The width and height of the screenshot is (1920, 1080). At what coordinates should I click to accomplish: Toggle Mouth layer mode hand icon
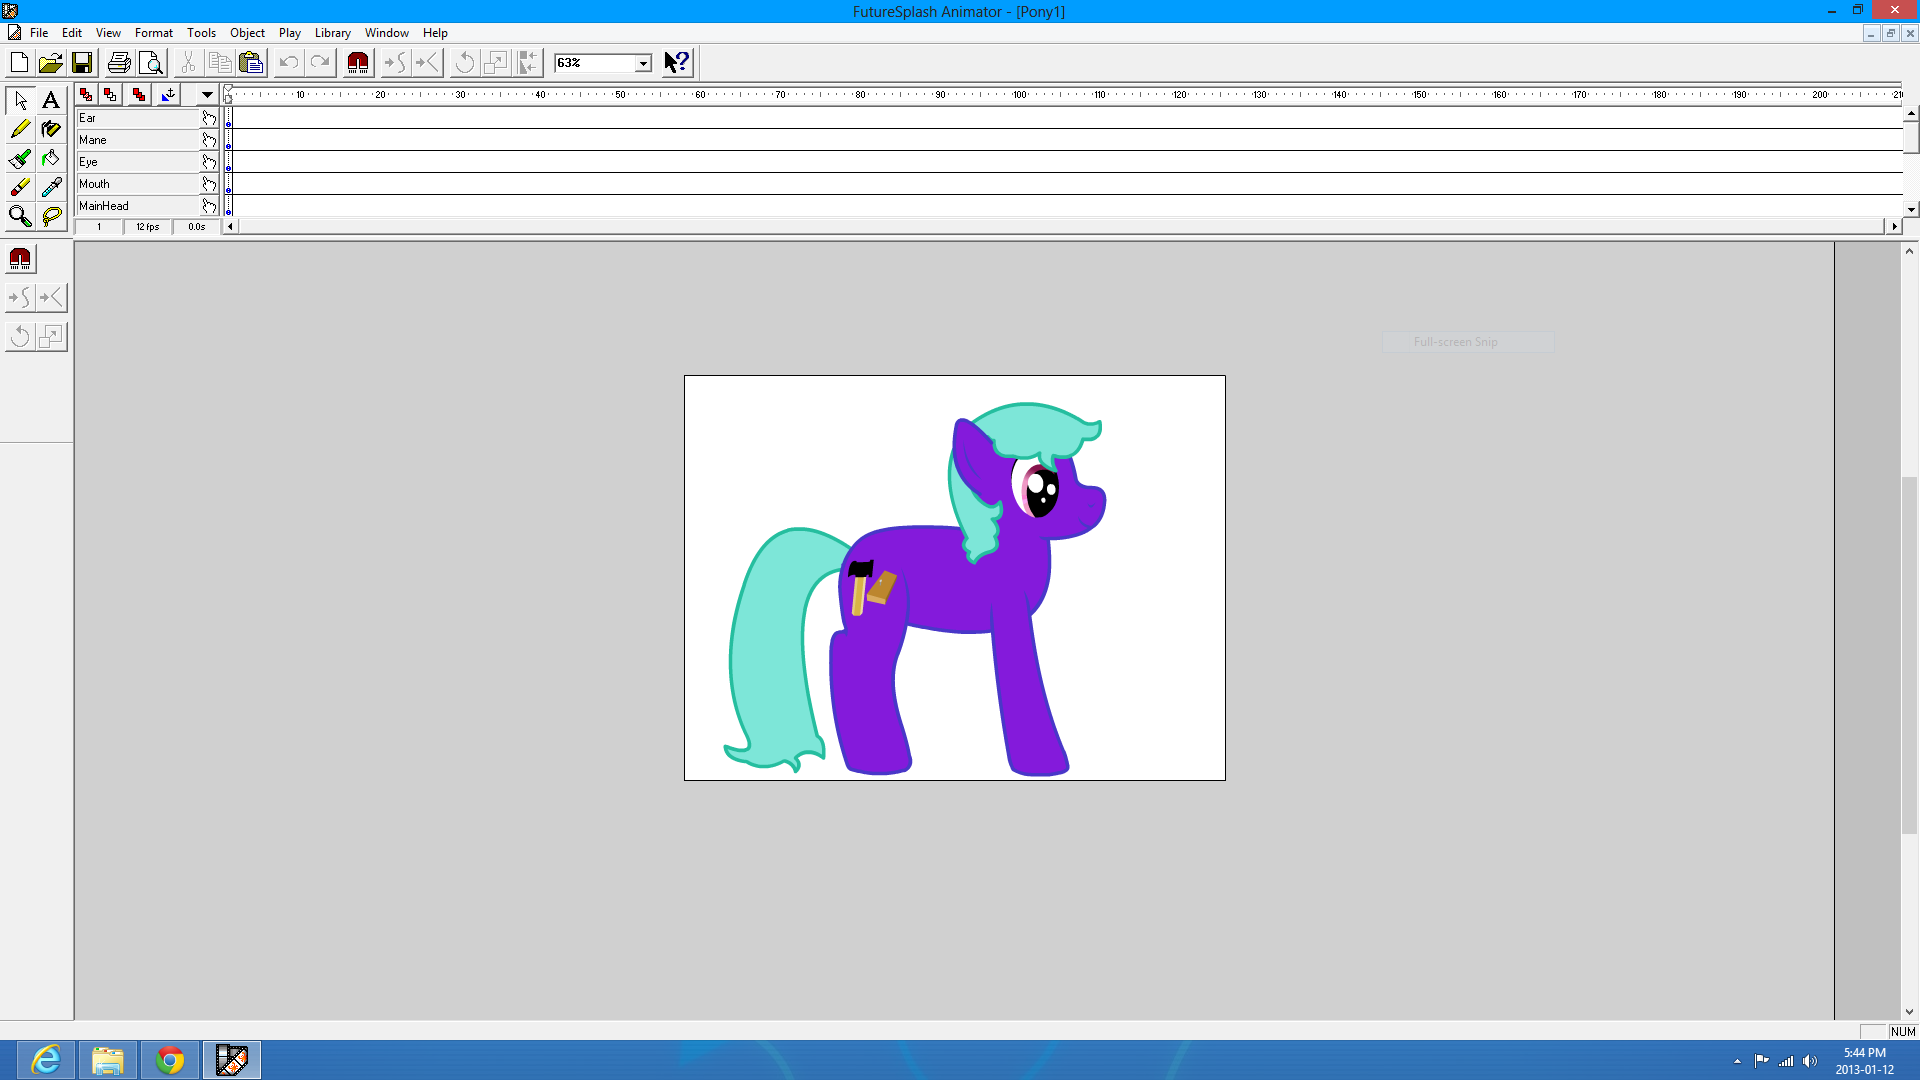point(209,184)
